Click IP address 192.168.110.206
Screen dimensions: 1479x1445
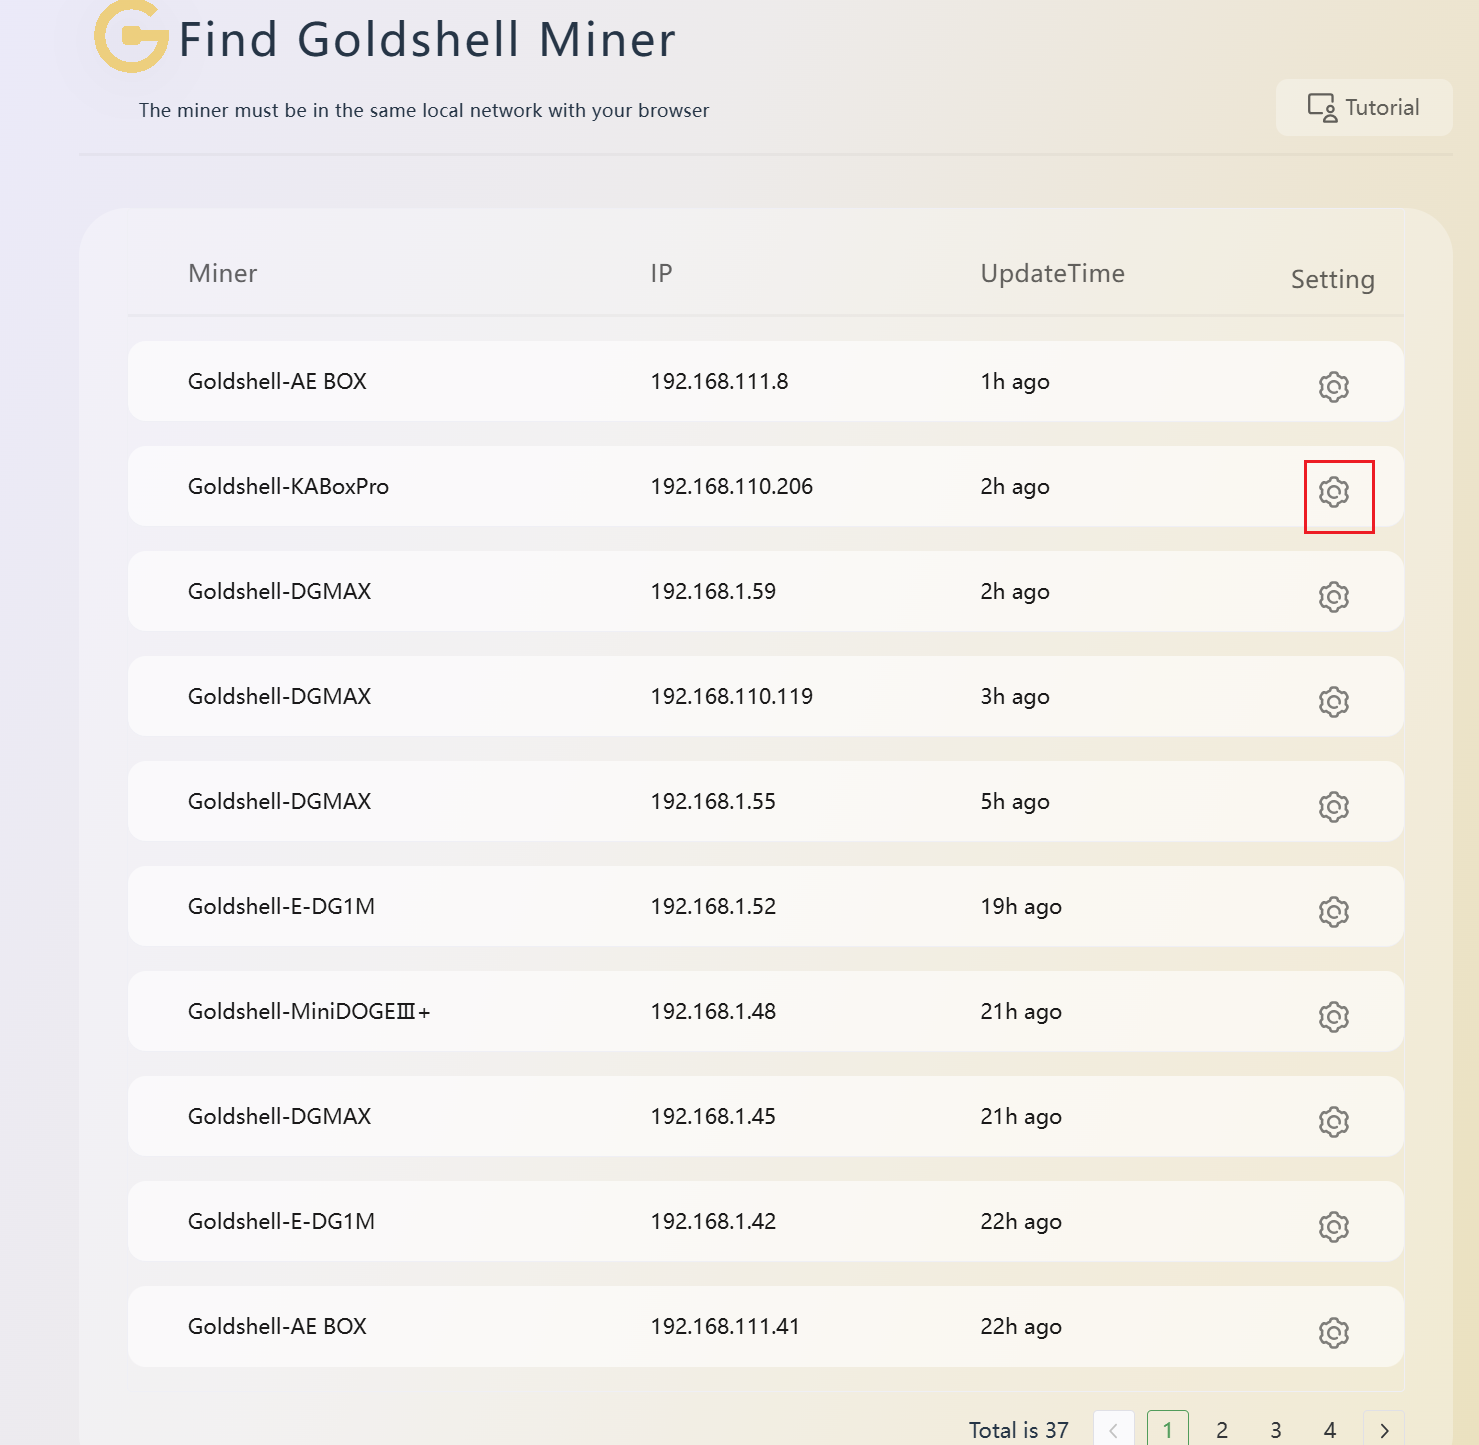pos(732,486)
